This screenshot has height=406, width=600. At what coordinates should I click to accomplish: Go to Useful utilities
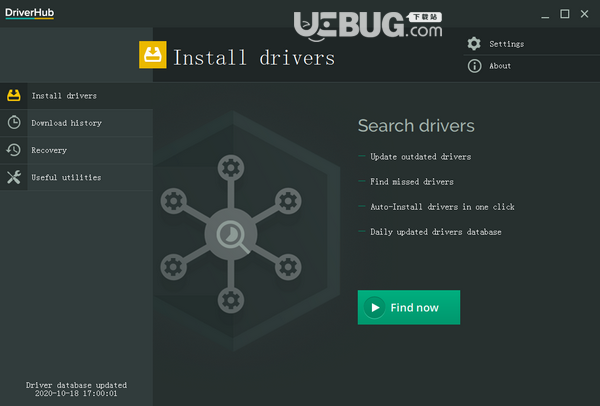pos(77,178)
